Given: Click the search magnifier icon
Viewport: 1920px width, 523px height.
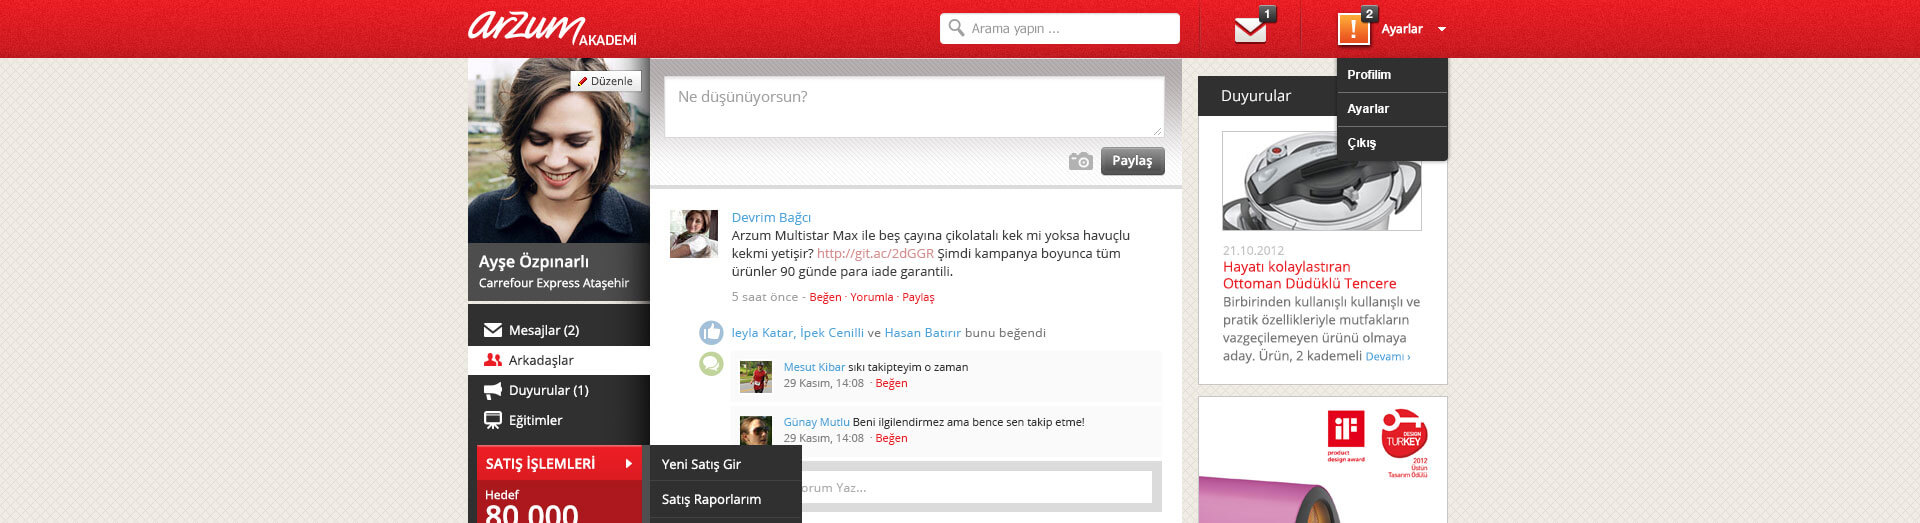Looking at the screenshot, I should point(956,28).
